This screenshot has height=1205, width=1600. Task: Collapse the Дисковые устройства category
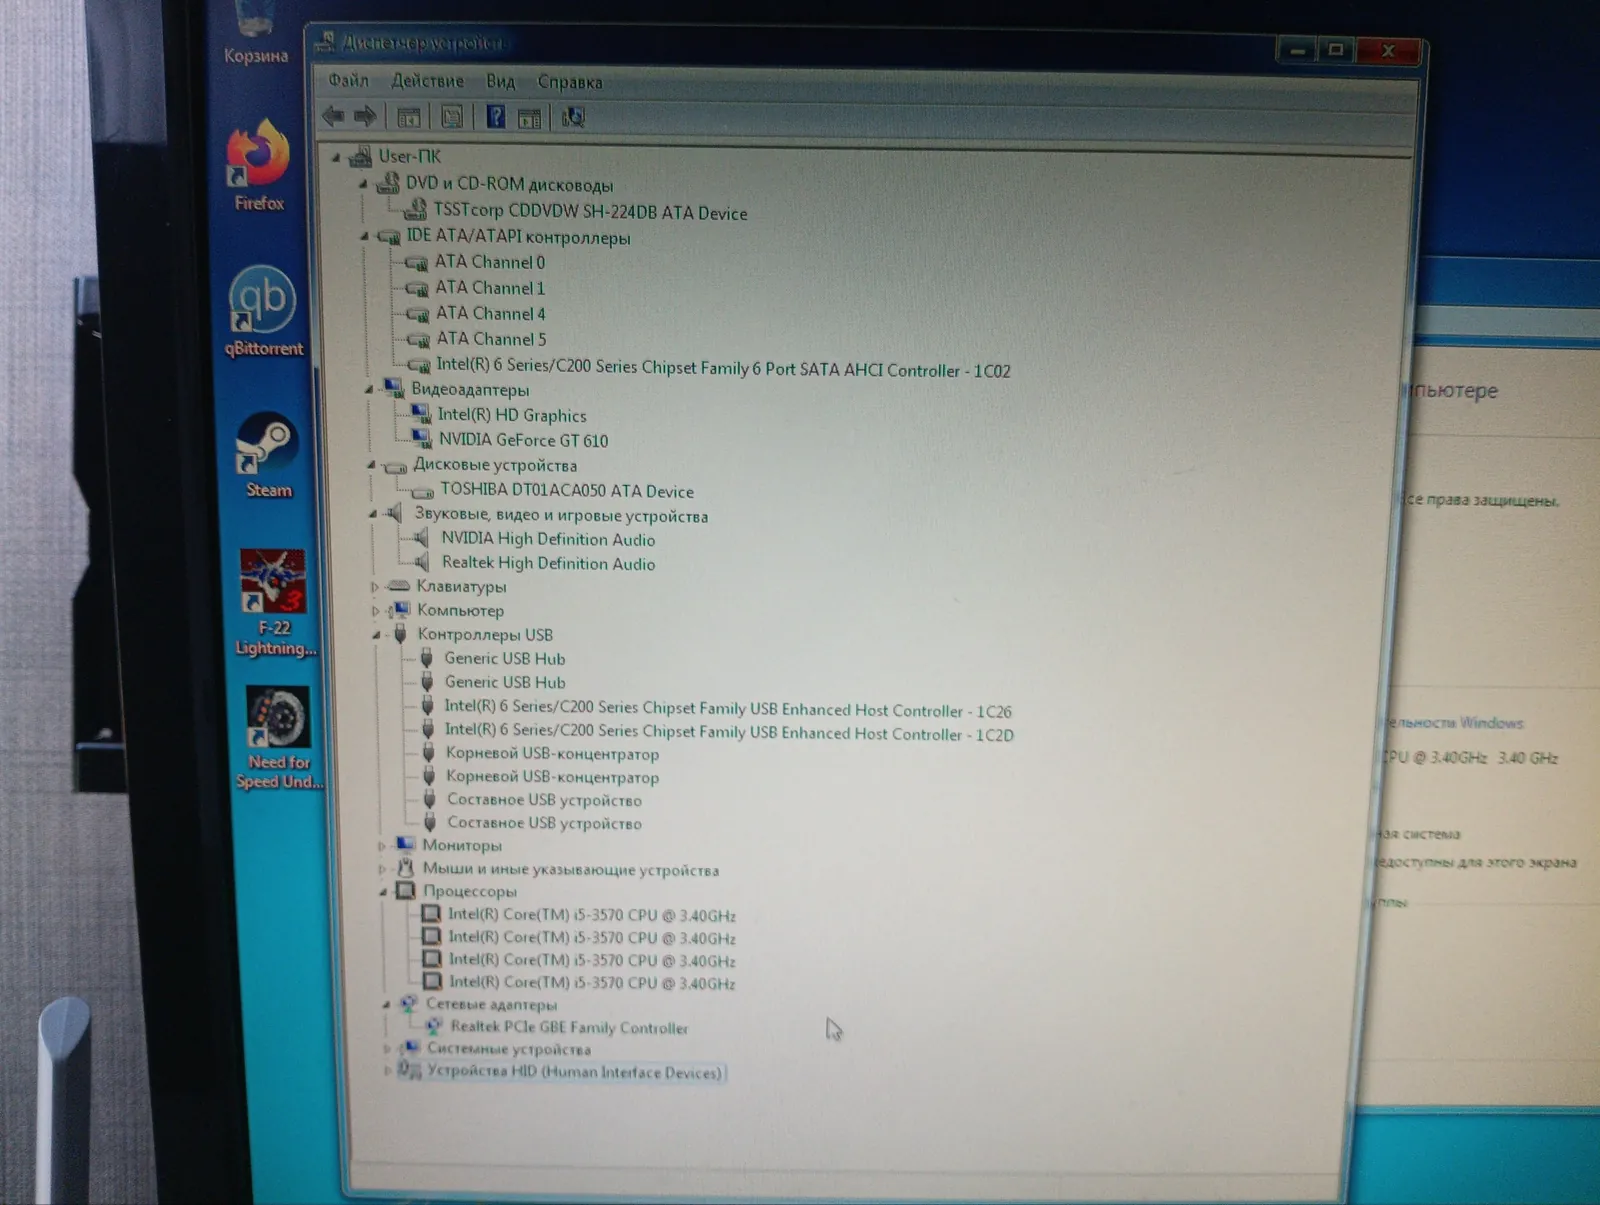click(x=371, y=465)
